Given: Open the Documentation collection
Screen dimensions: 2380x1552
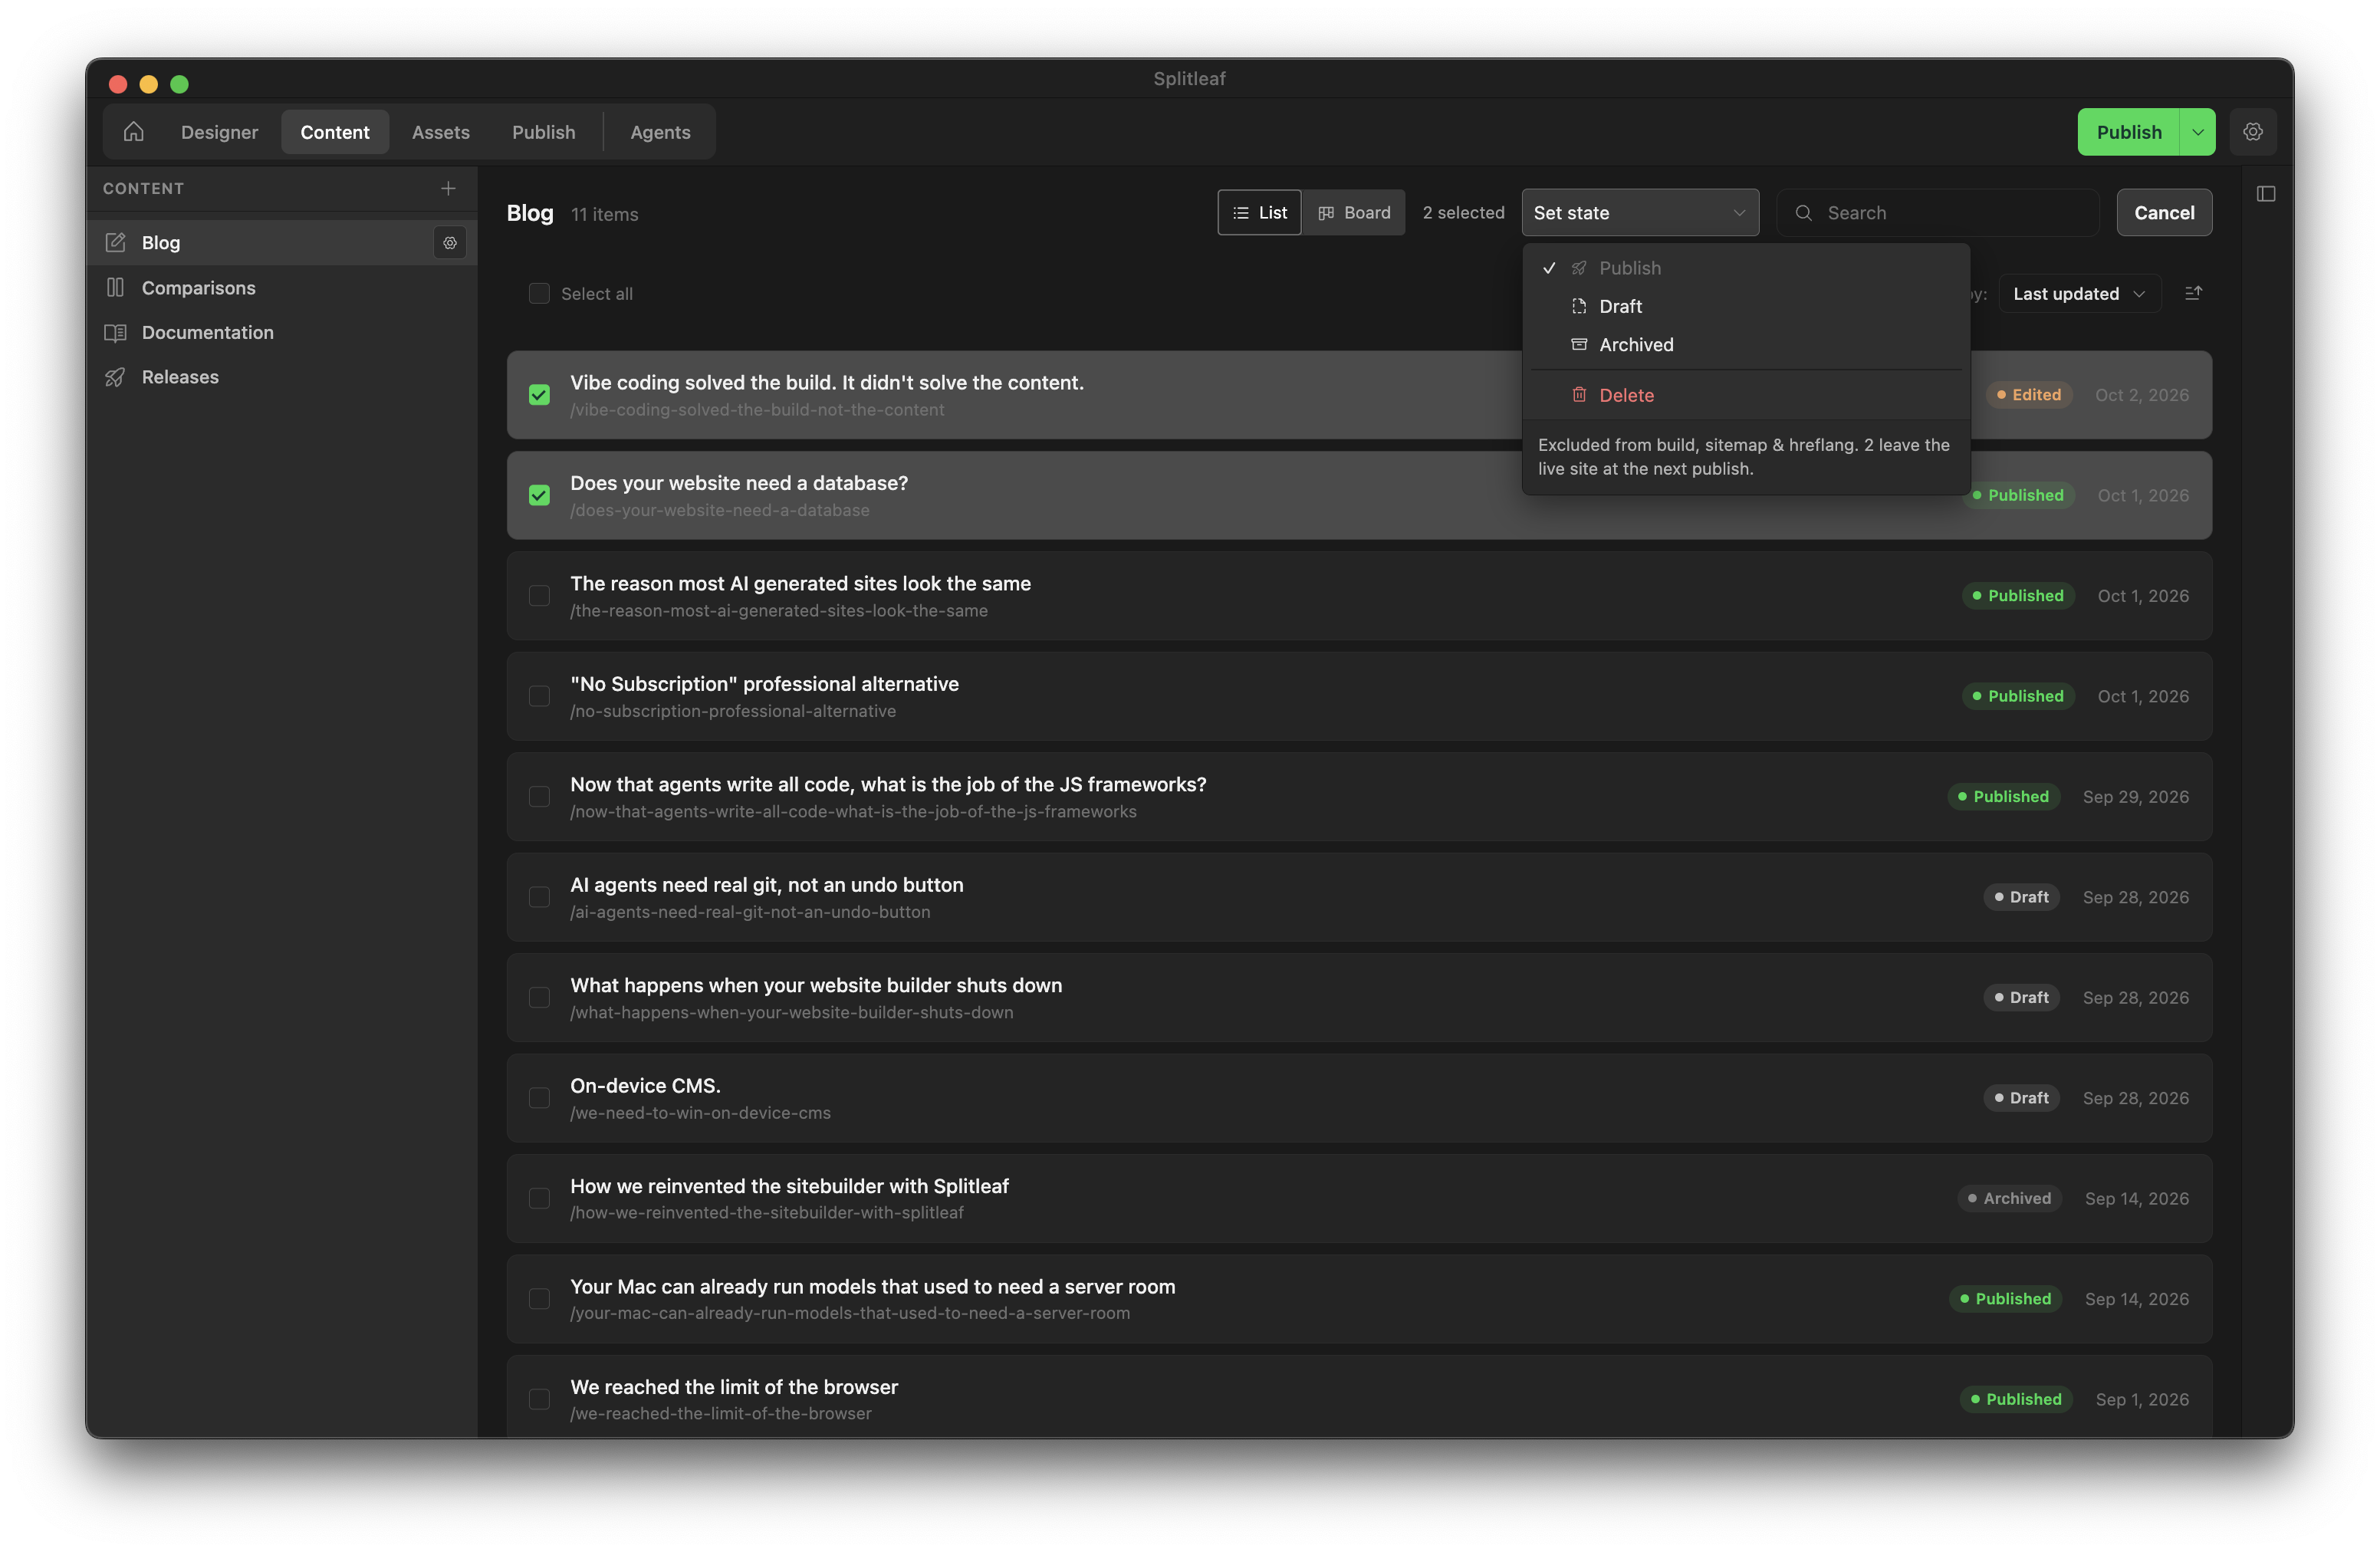Looking at the screenshot, I should pos(282,333).
